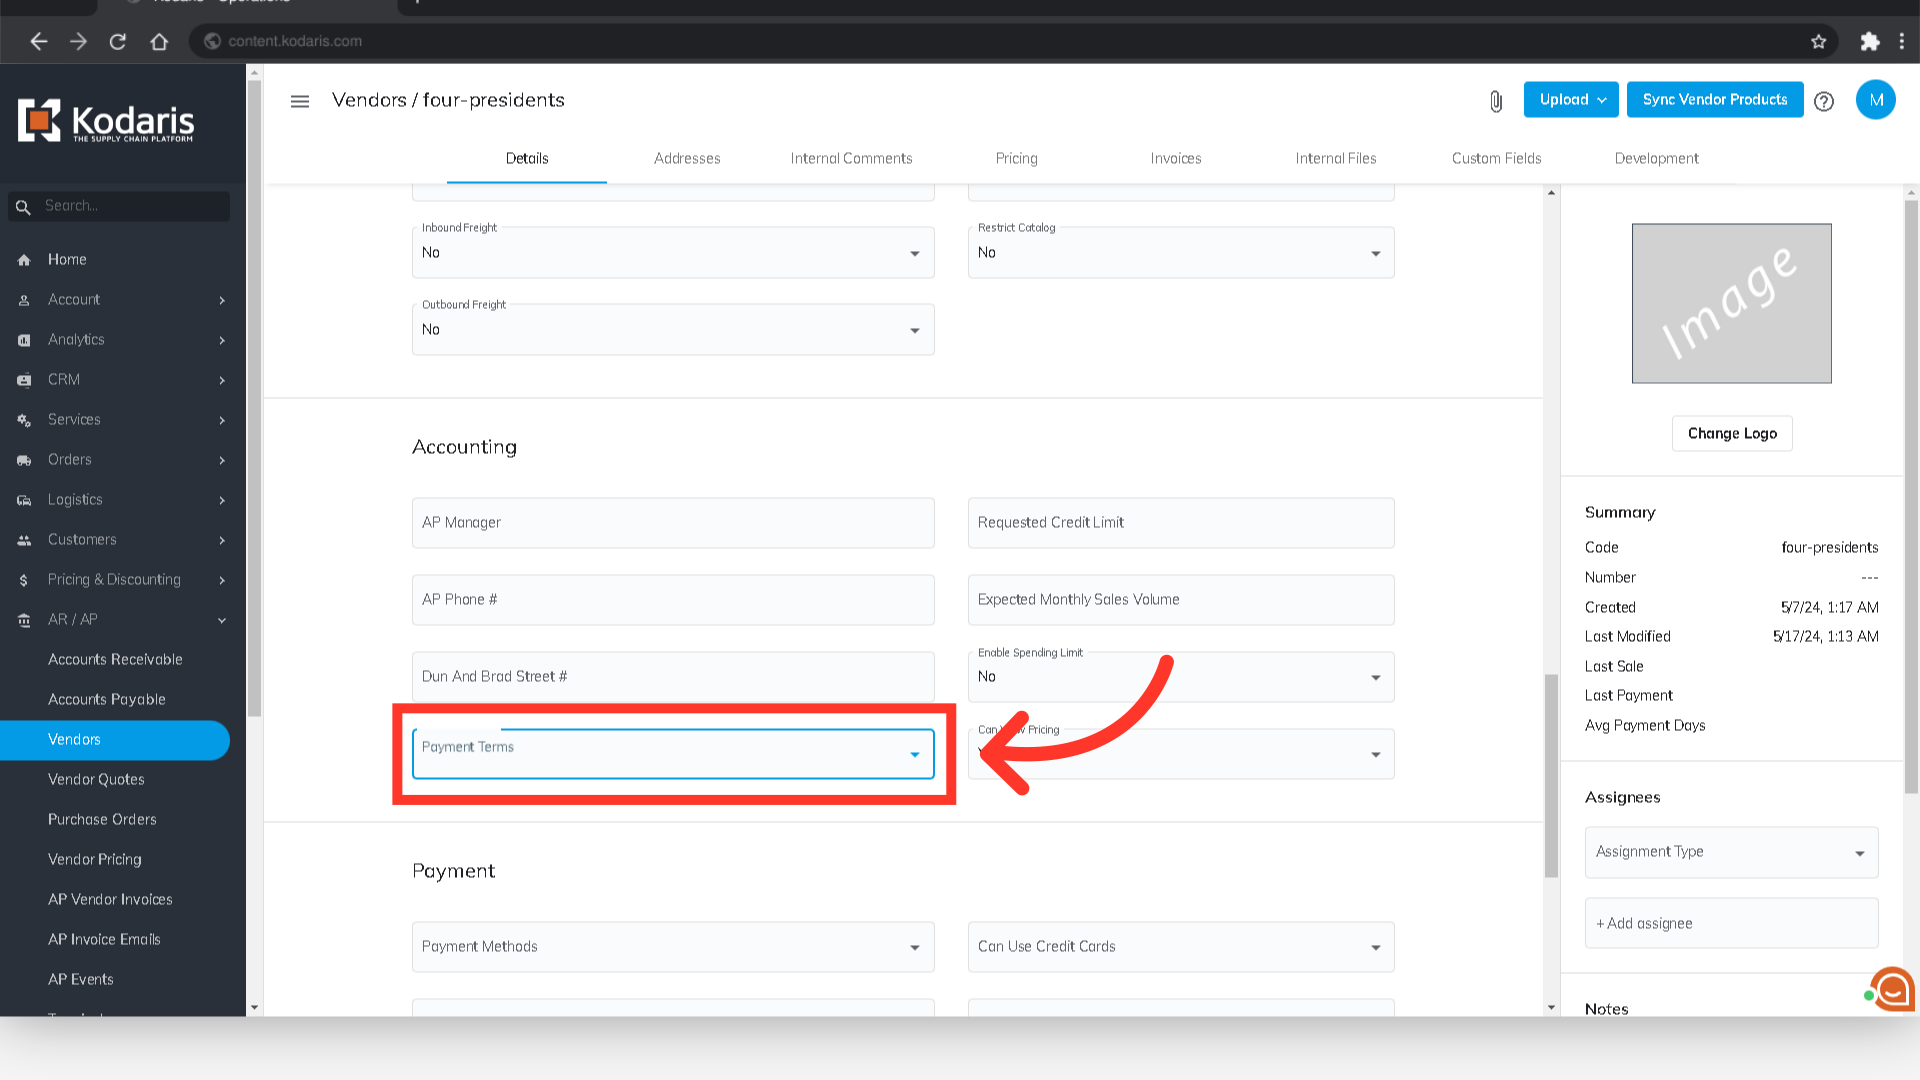
Task: Open the Payment Terms dropdown
Action: pos(672,754)
